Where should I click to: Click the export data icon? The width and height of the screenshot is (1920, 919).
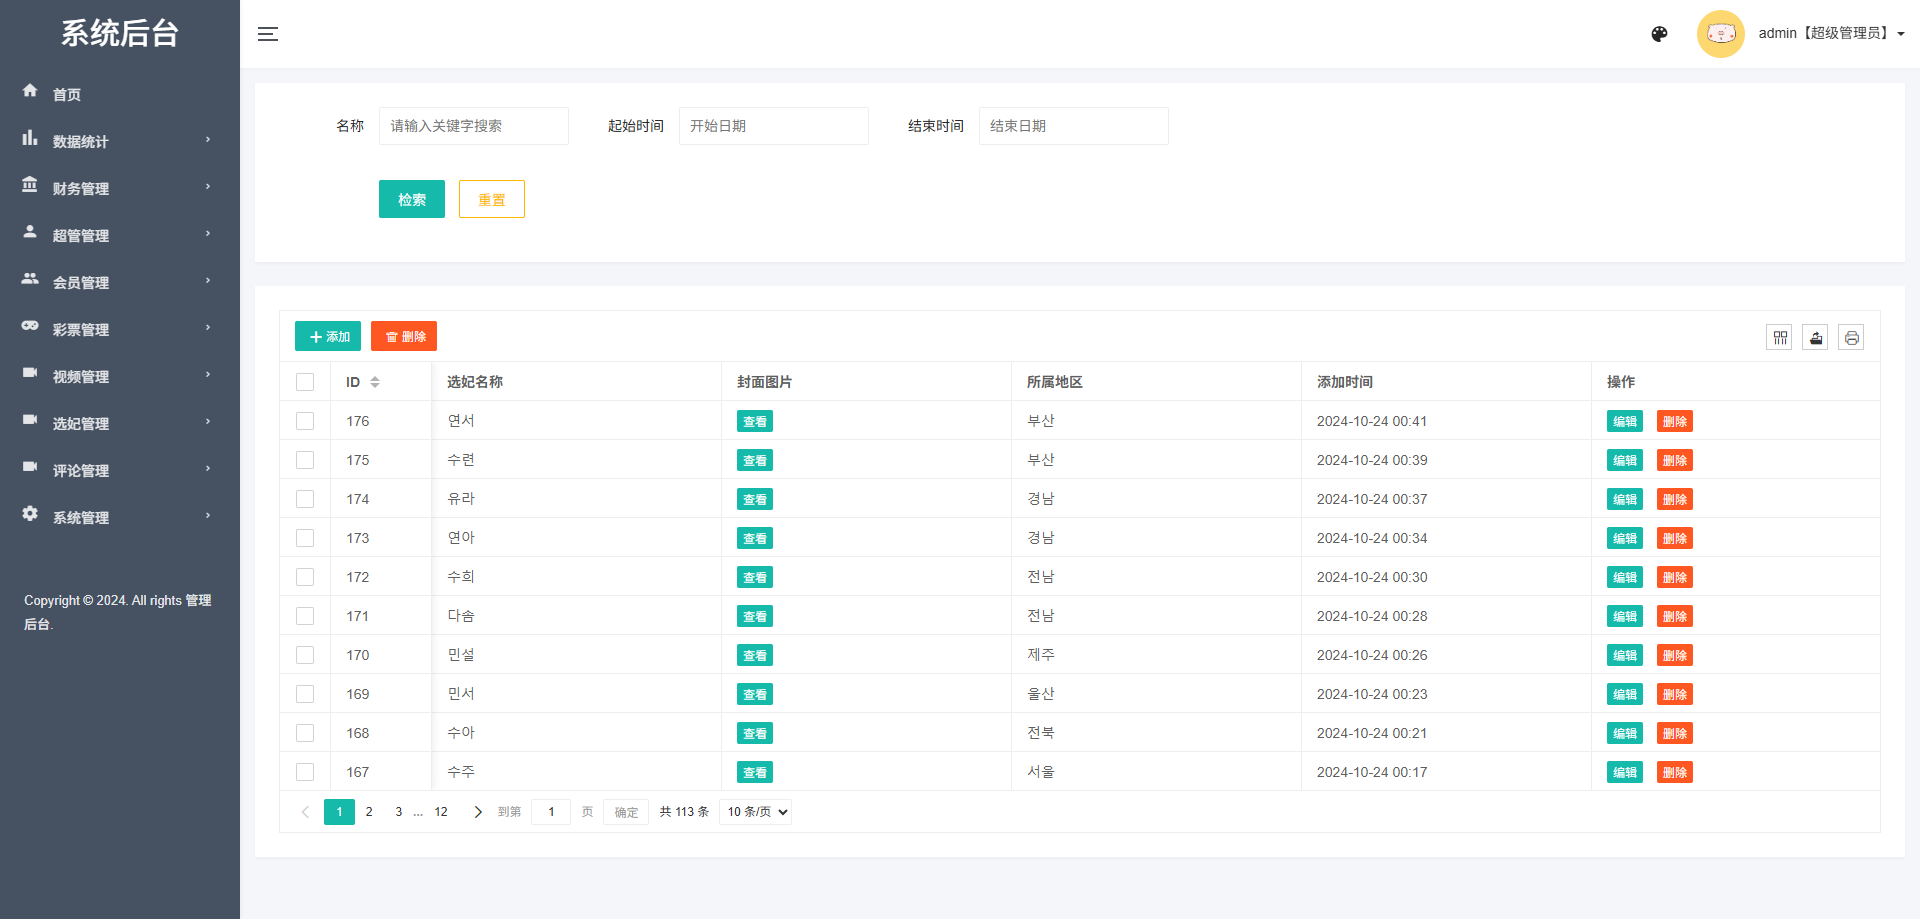click(1815, 337)
